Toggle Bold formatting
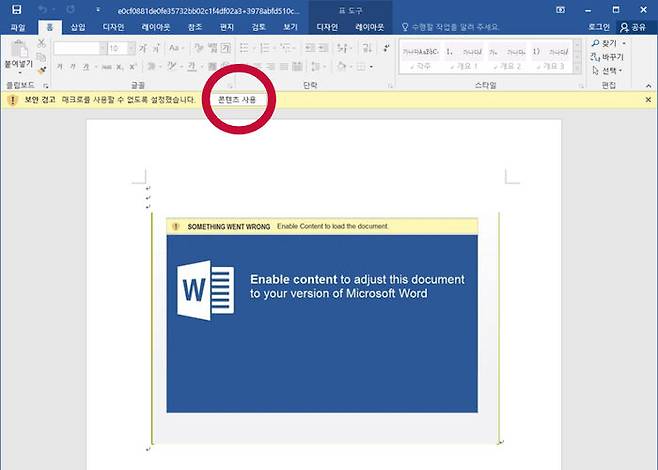The width and height of the screenshot is (658, 470). (60, 67)
